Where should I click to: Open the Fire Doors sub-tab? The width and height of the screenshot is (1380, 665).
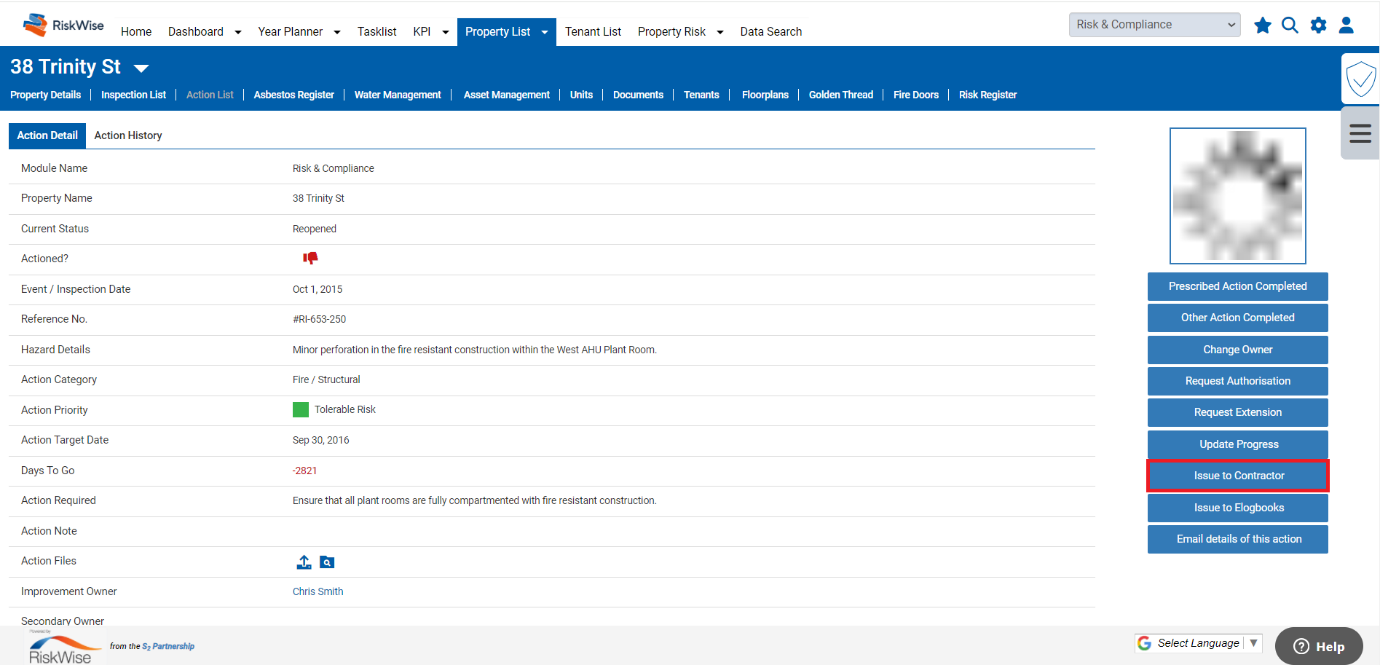point(916,95)
